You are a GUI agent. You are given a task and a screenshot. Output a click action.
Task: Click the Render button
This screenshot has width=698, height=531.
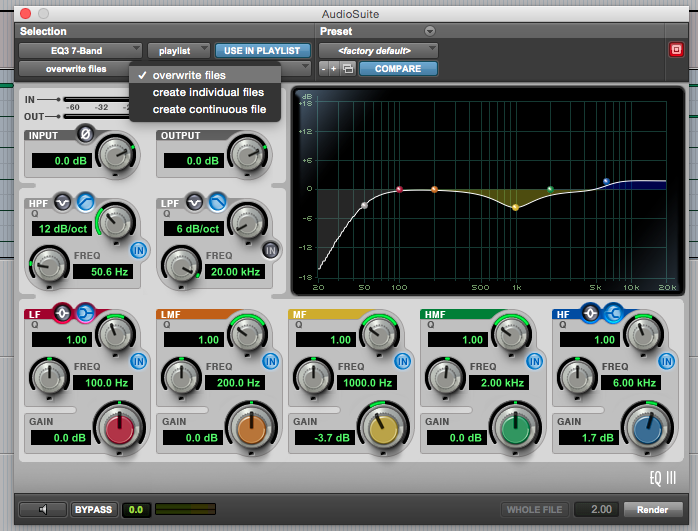click(x=653, y=509)
